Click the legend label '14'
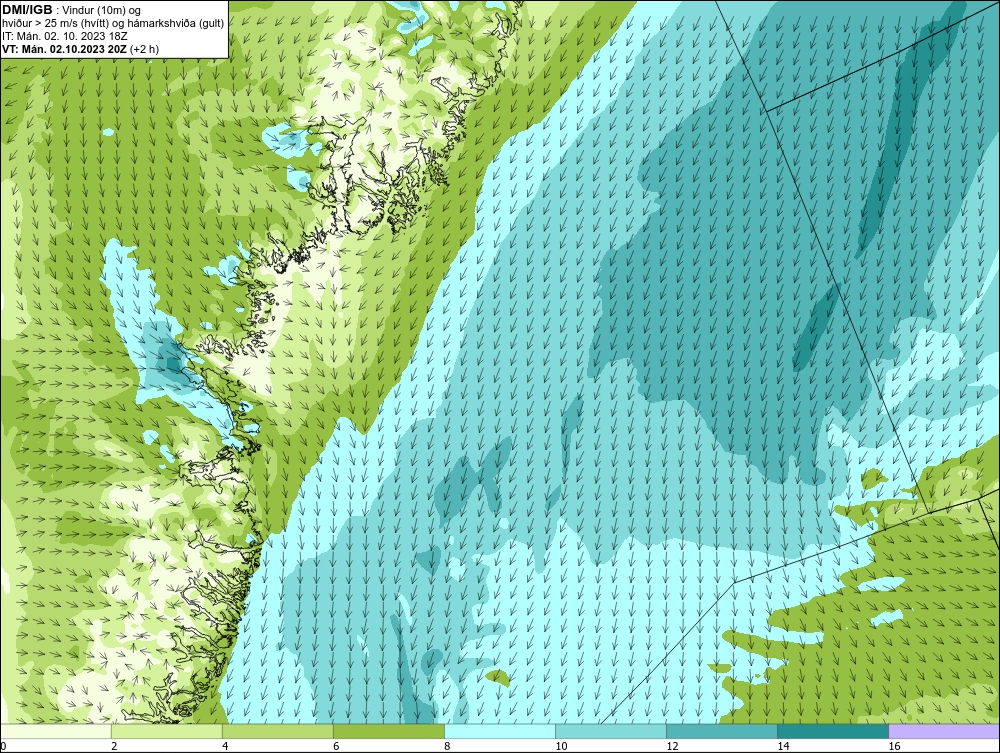 point(783,746)
